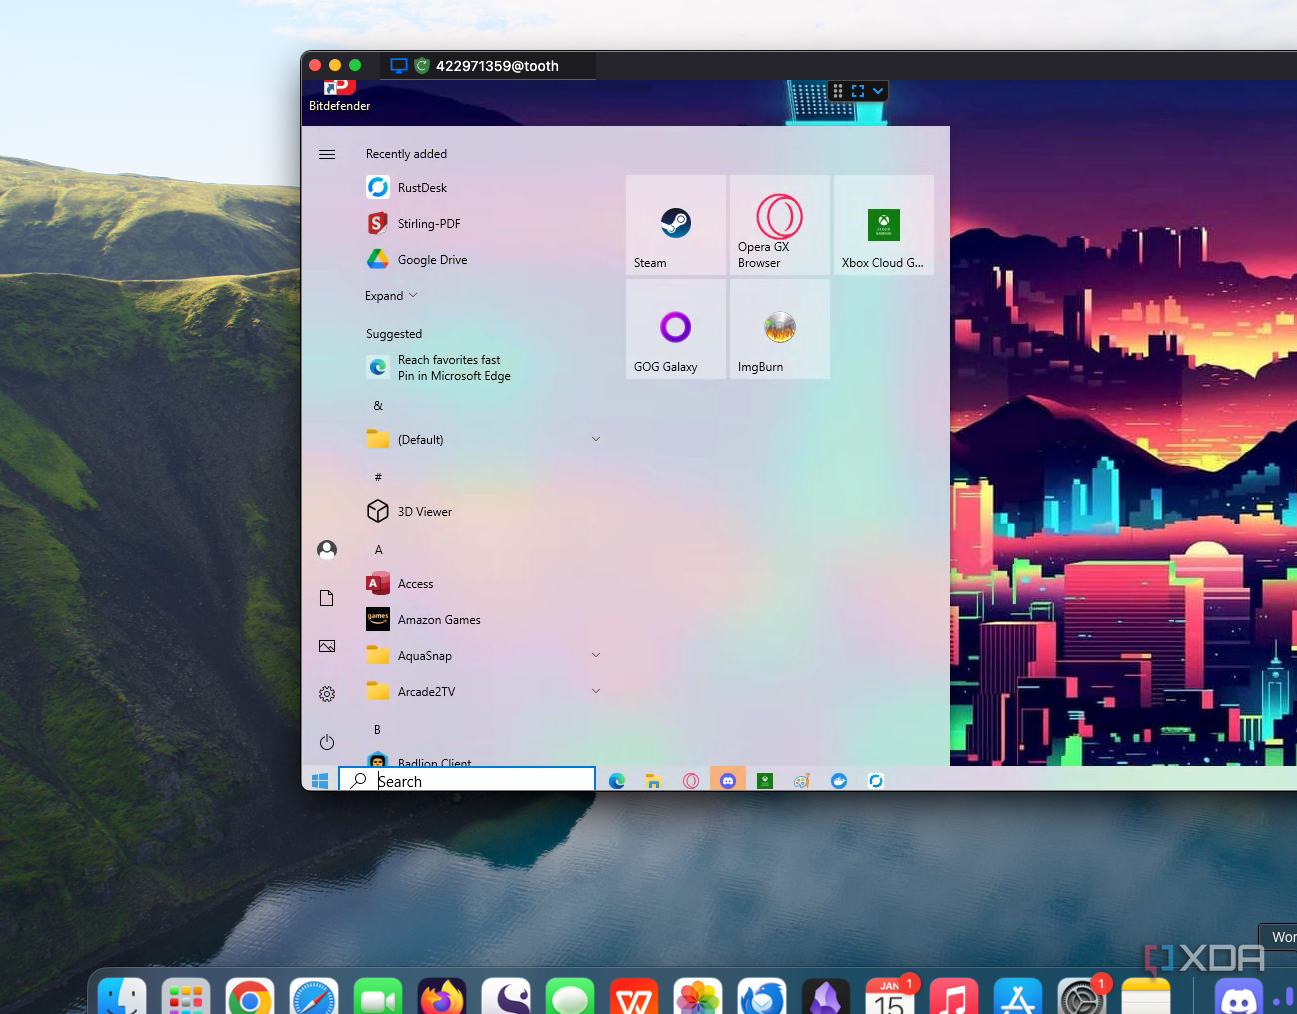1297x1014 pixels.
Task: Open Settings from the Start menu sidebar
Action: click(327, 694)
